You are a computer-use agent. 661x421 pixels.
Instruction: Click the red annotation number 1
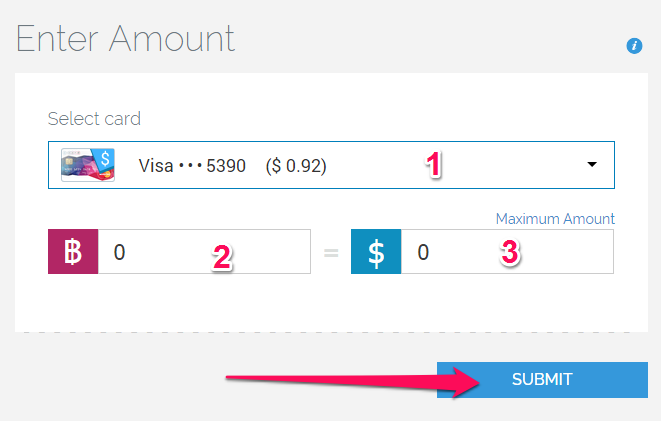pos(433,164)
